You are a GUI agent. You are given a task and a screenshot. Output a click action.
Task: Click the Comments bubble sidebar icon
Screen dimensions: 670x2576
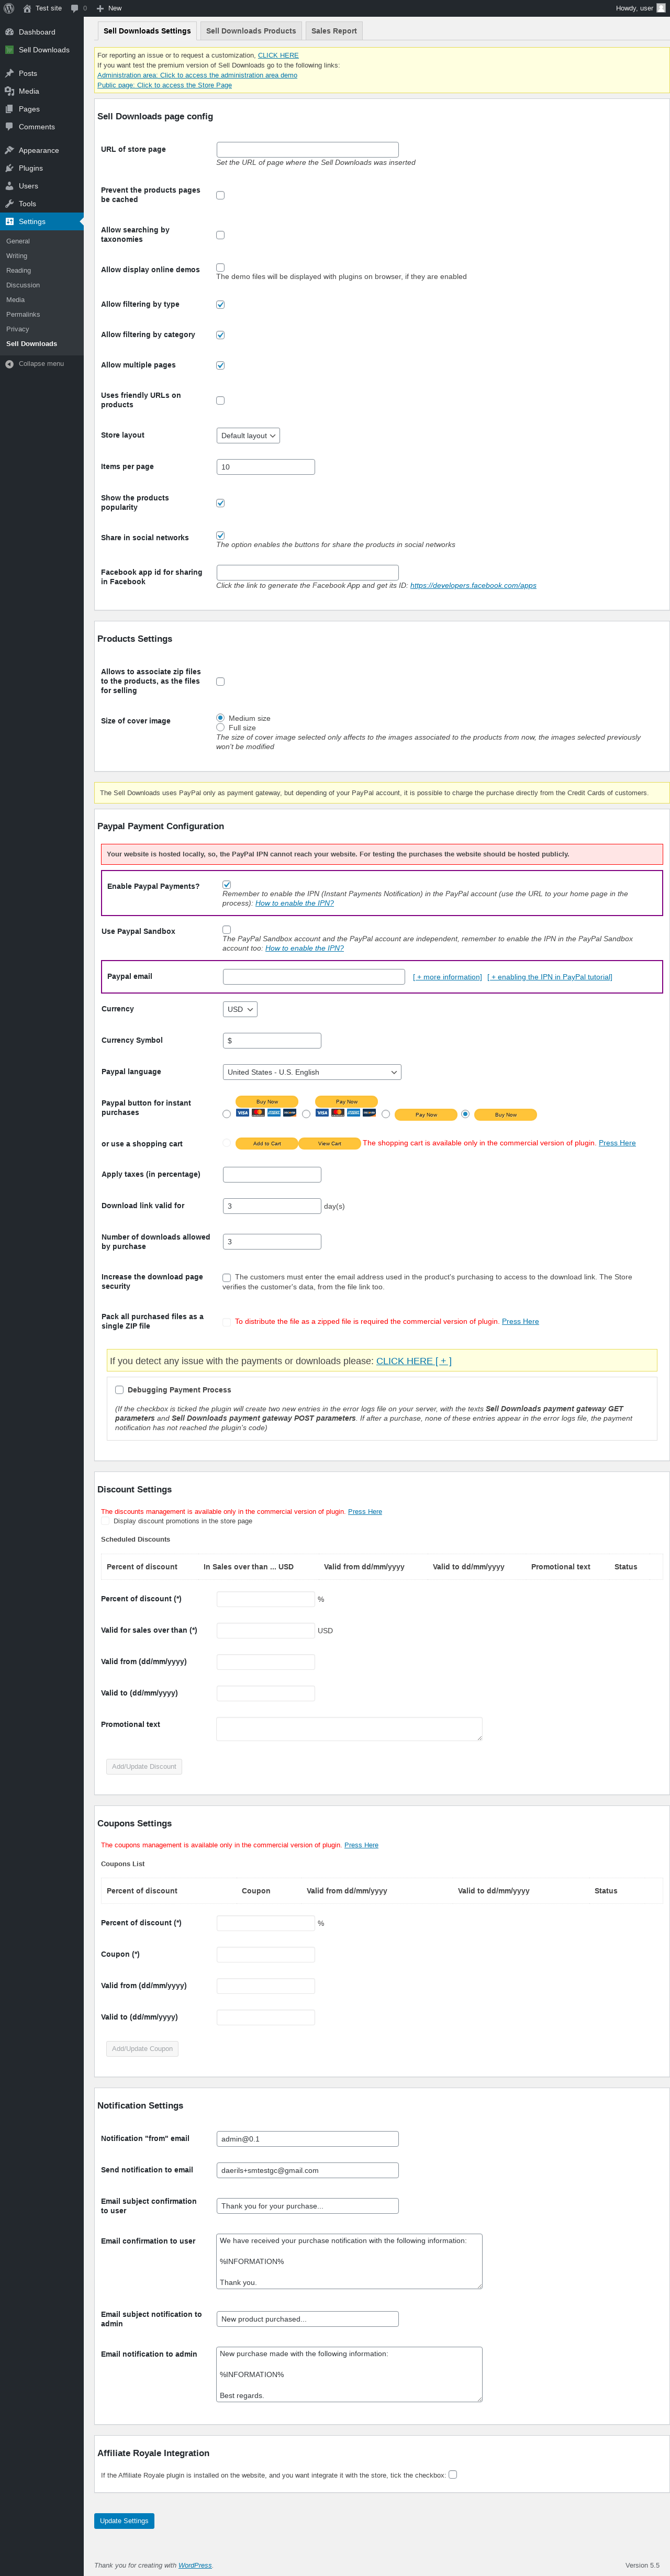[10, 127]
